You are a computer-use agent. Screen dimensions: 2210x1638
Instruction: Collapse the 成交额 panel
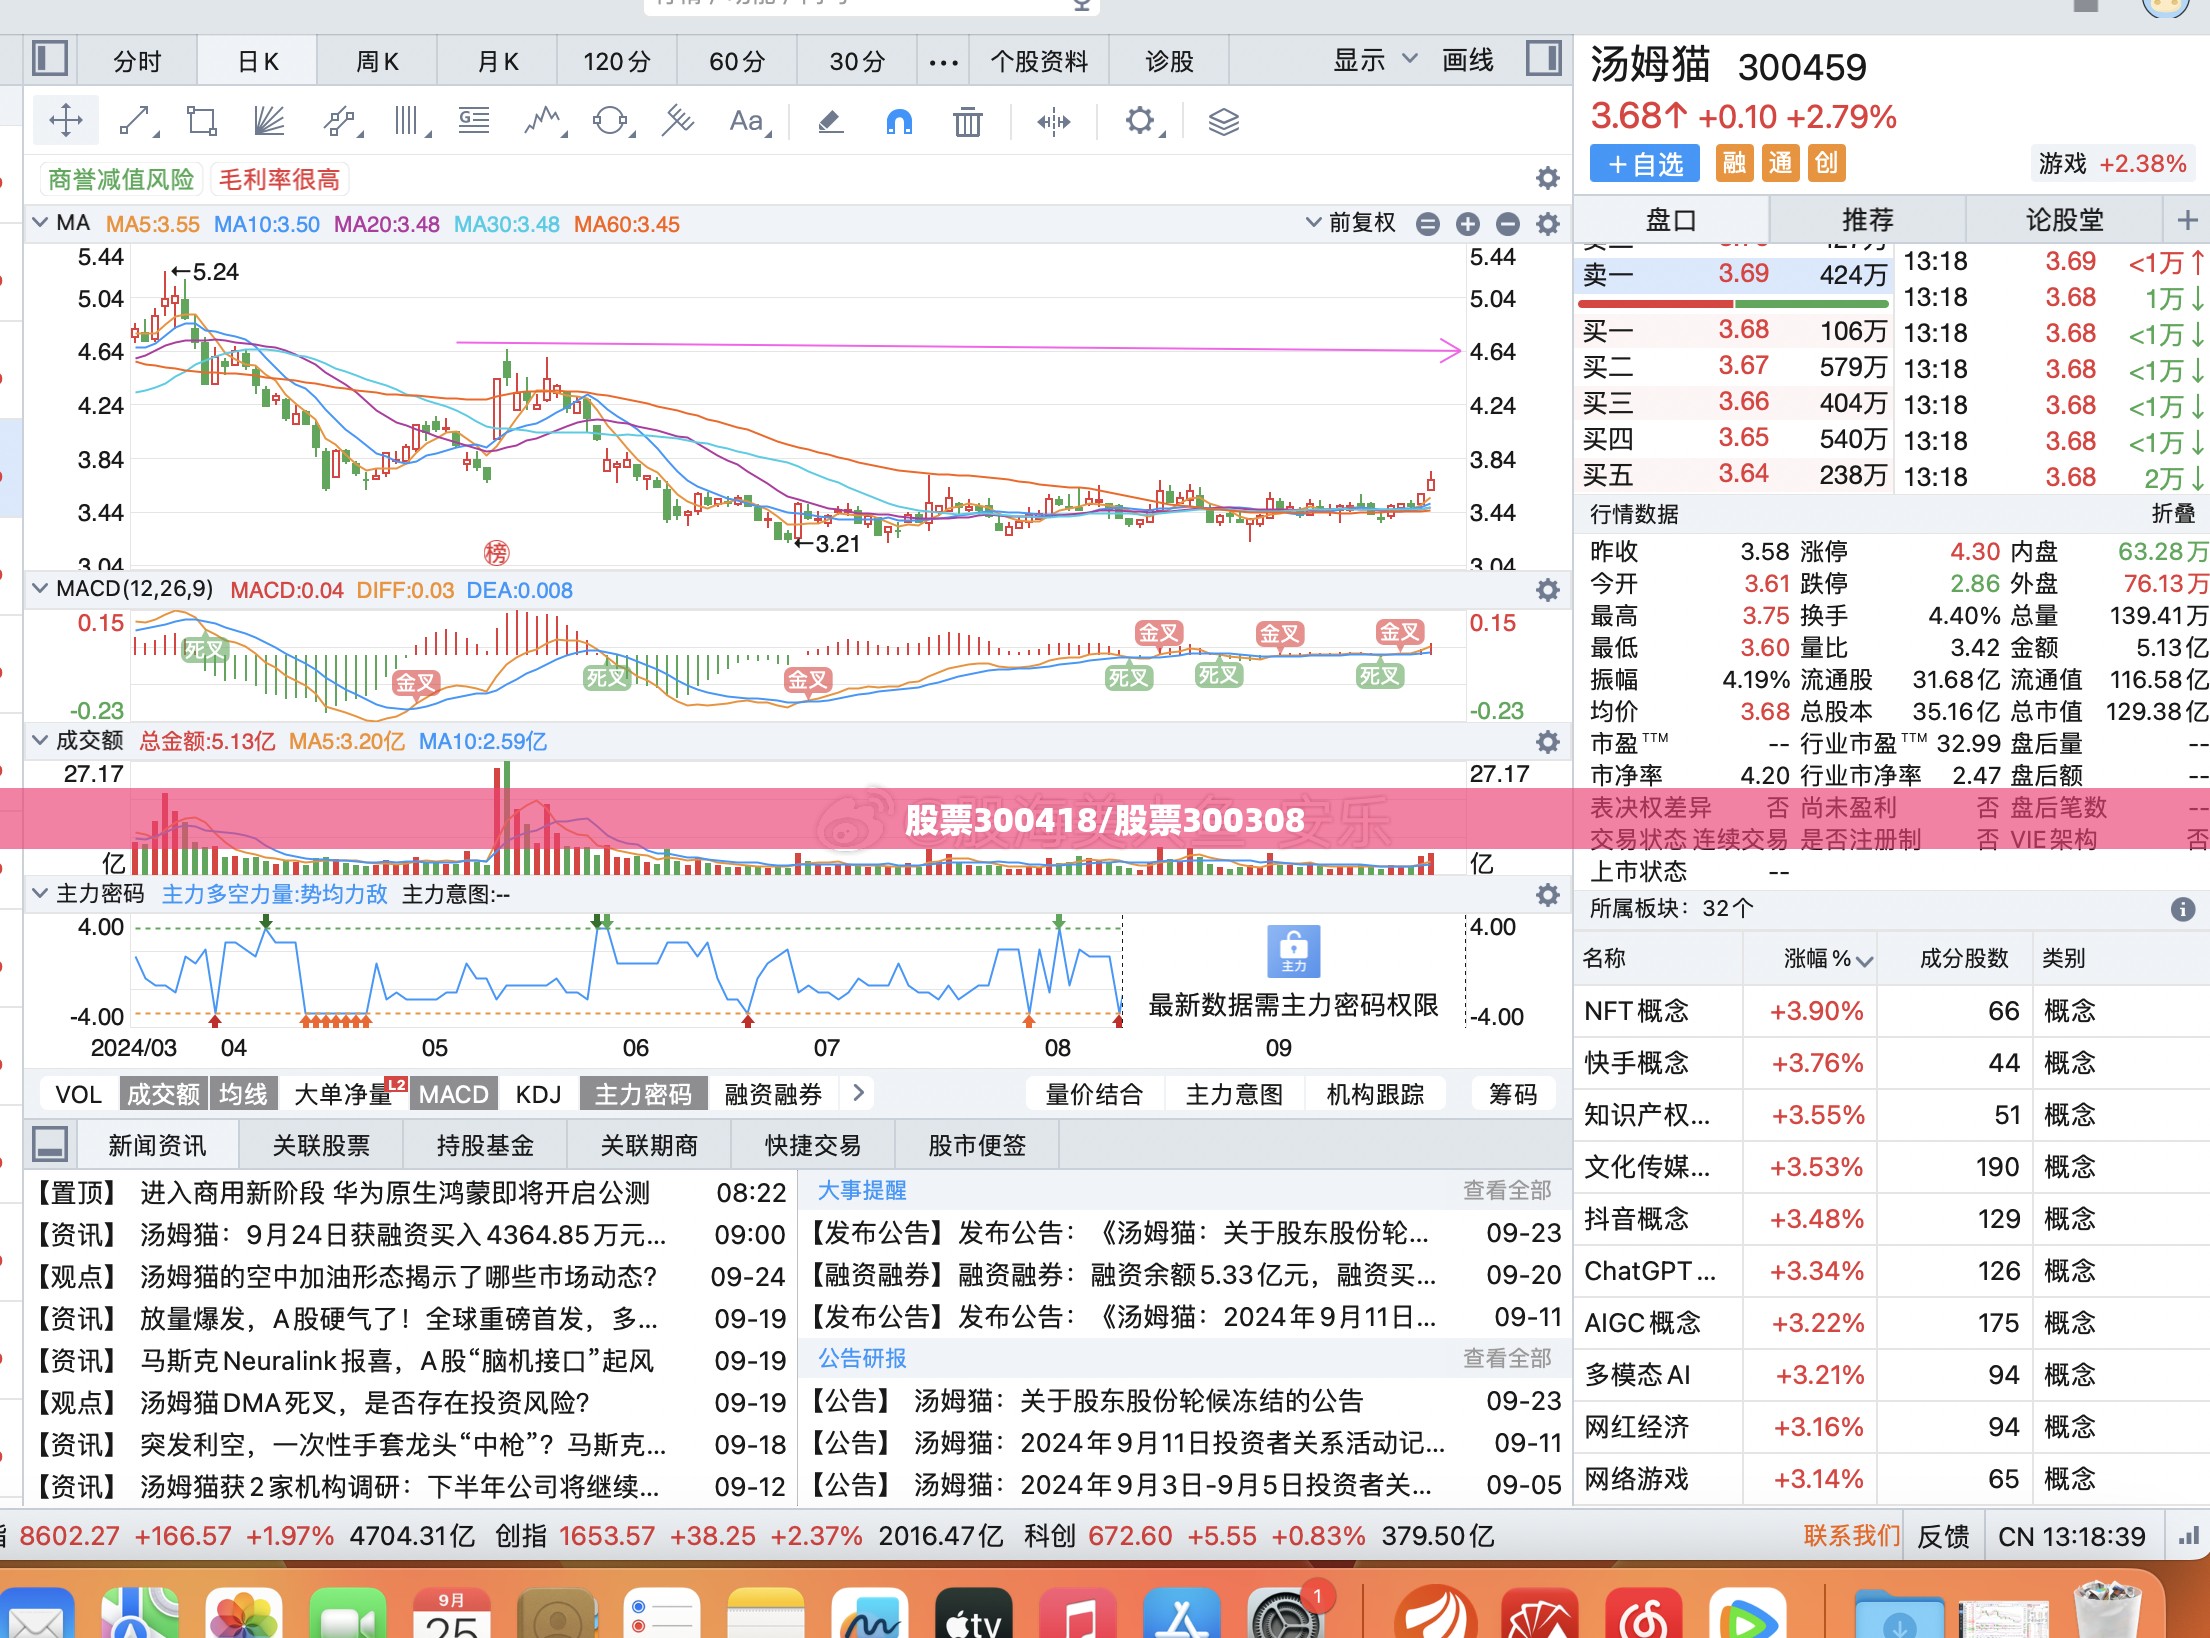click(40, 740)
